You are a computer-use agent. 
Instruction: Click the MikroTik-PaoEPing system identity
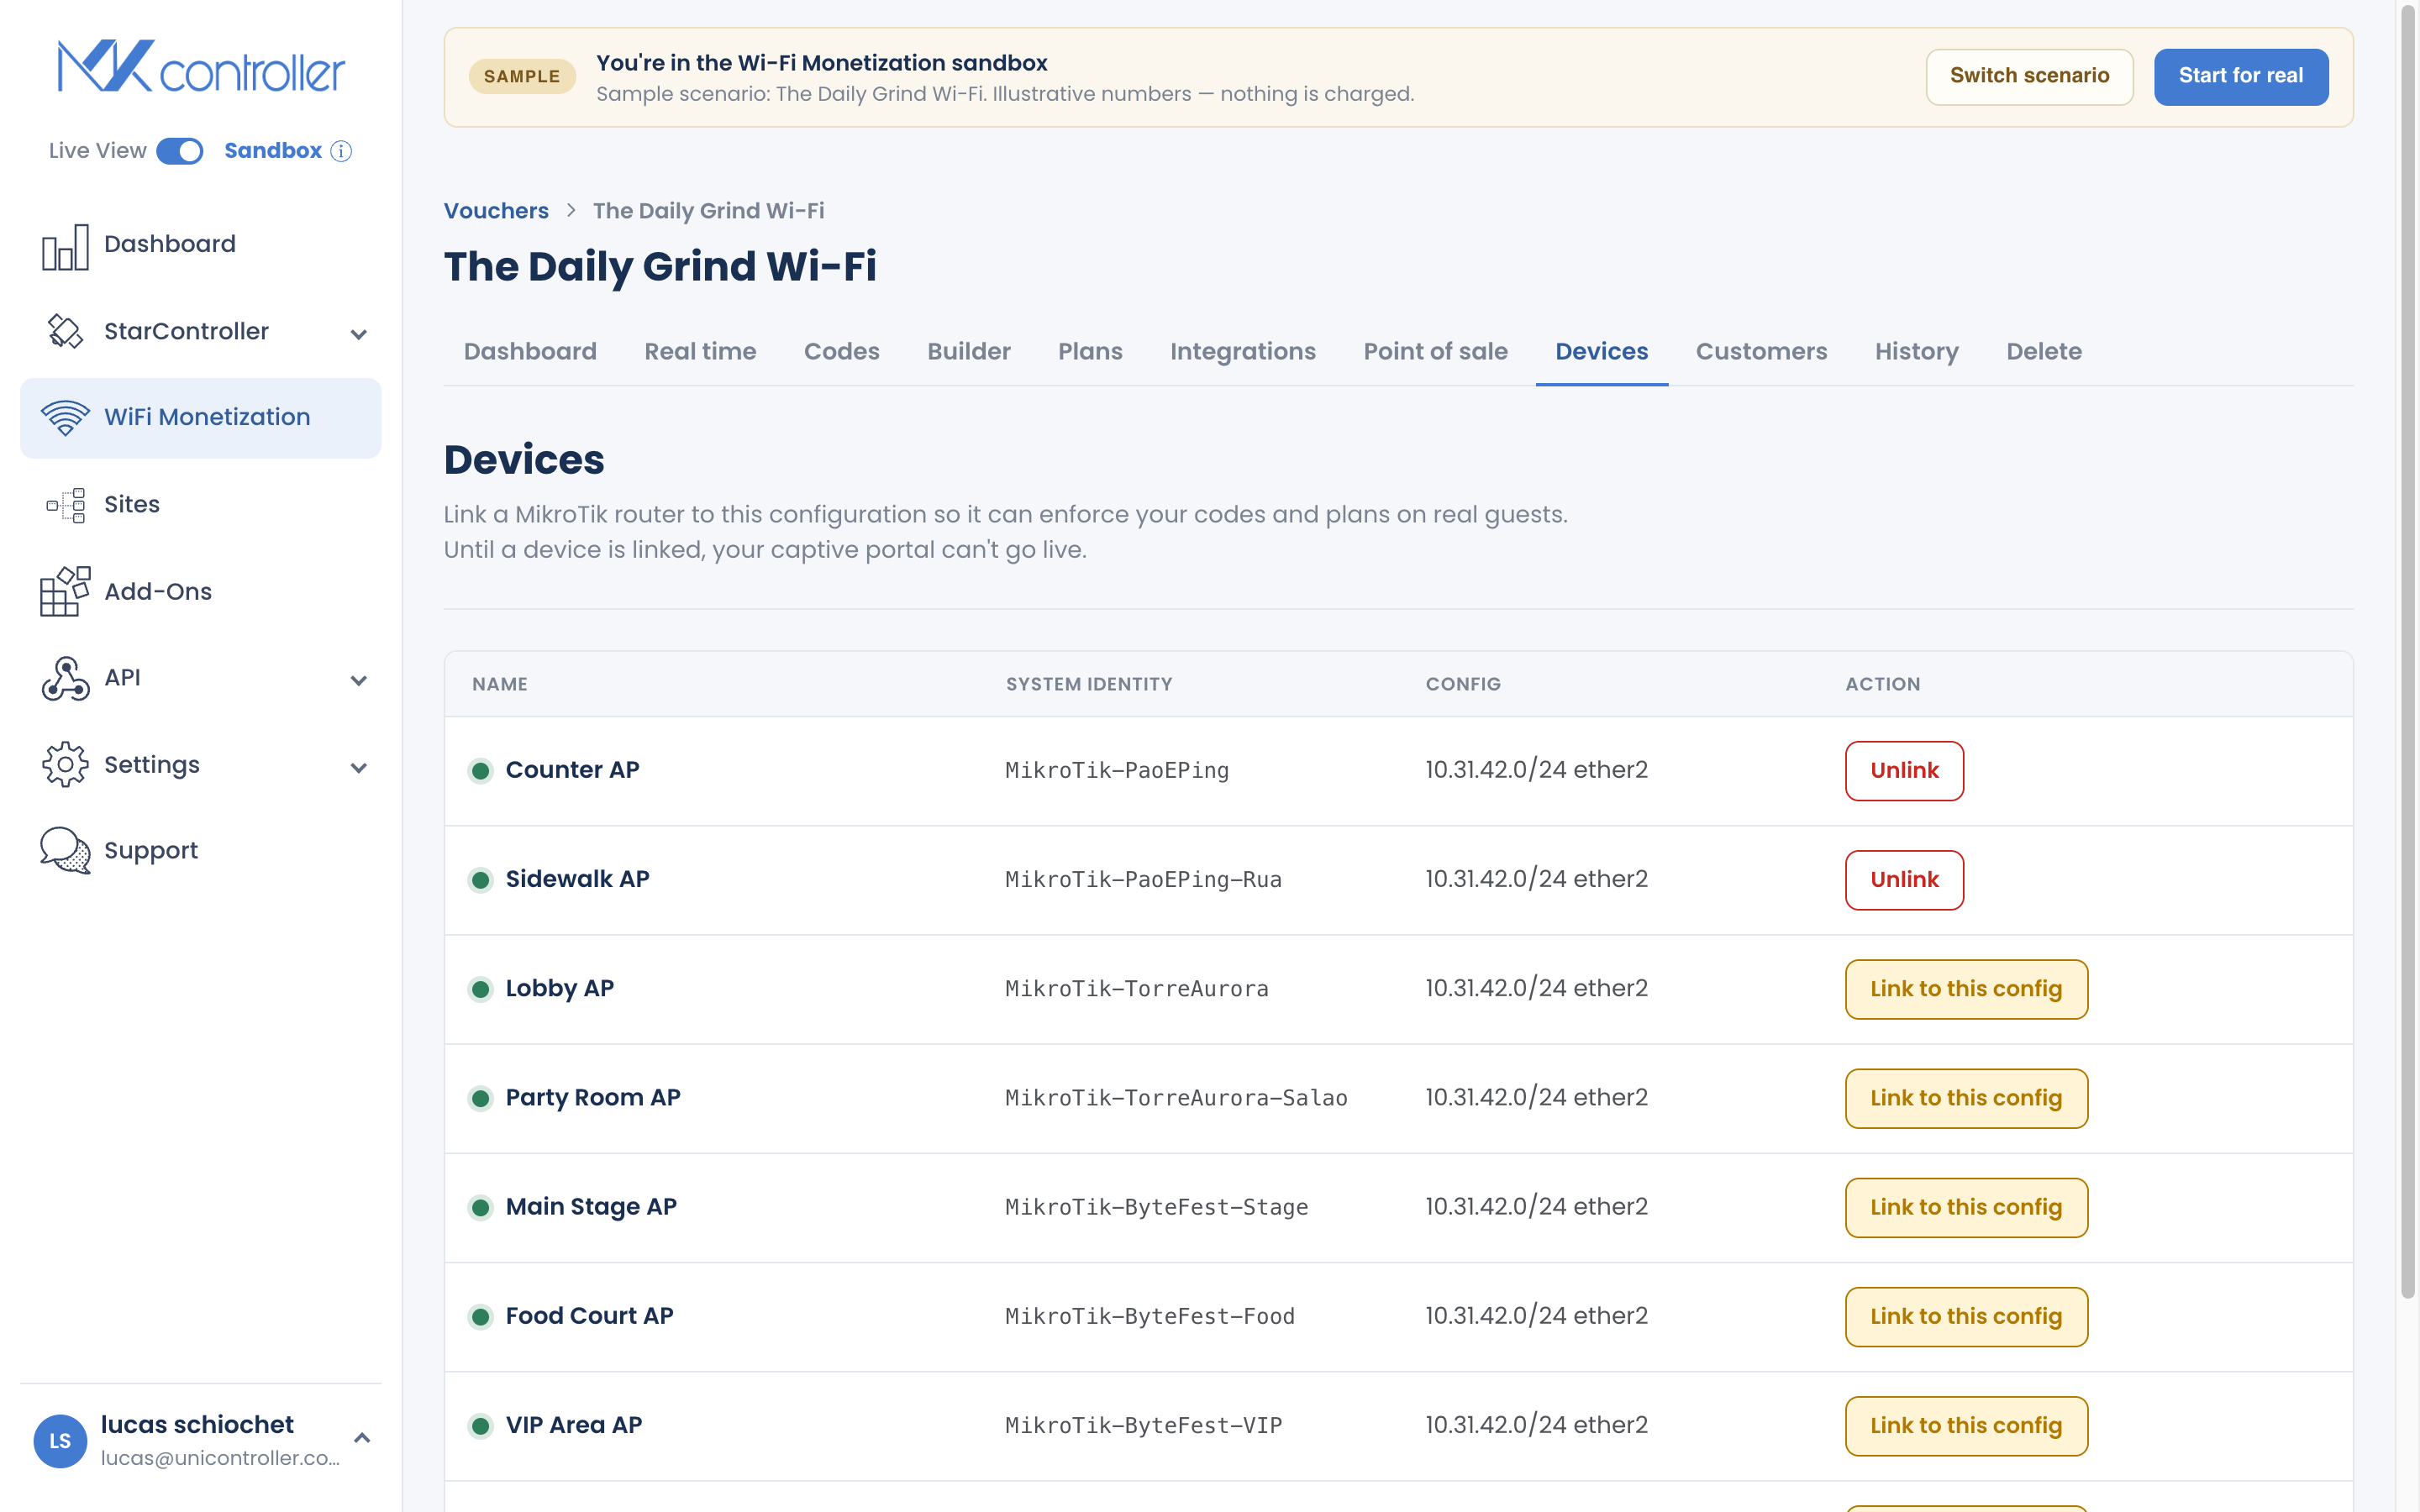(x=1117, y=771)
